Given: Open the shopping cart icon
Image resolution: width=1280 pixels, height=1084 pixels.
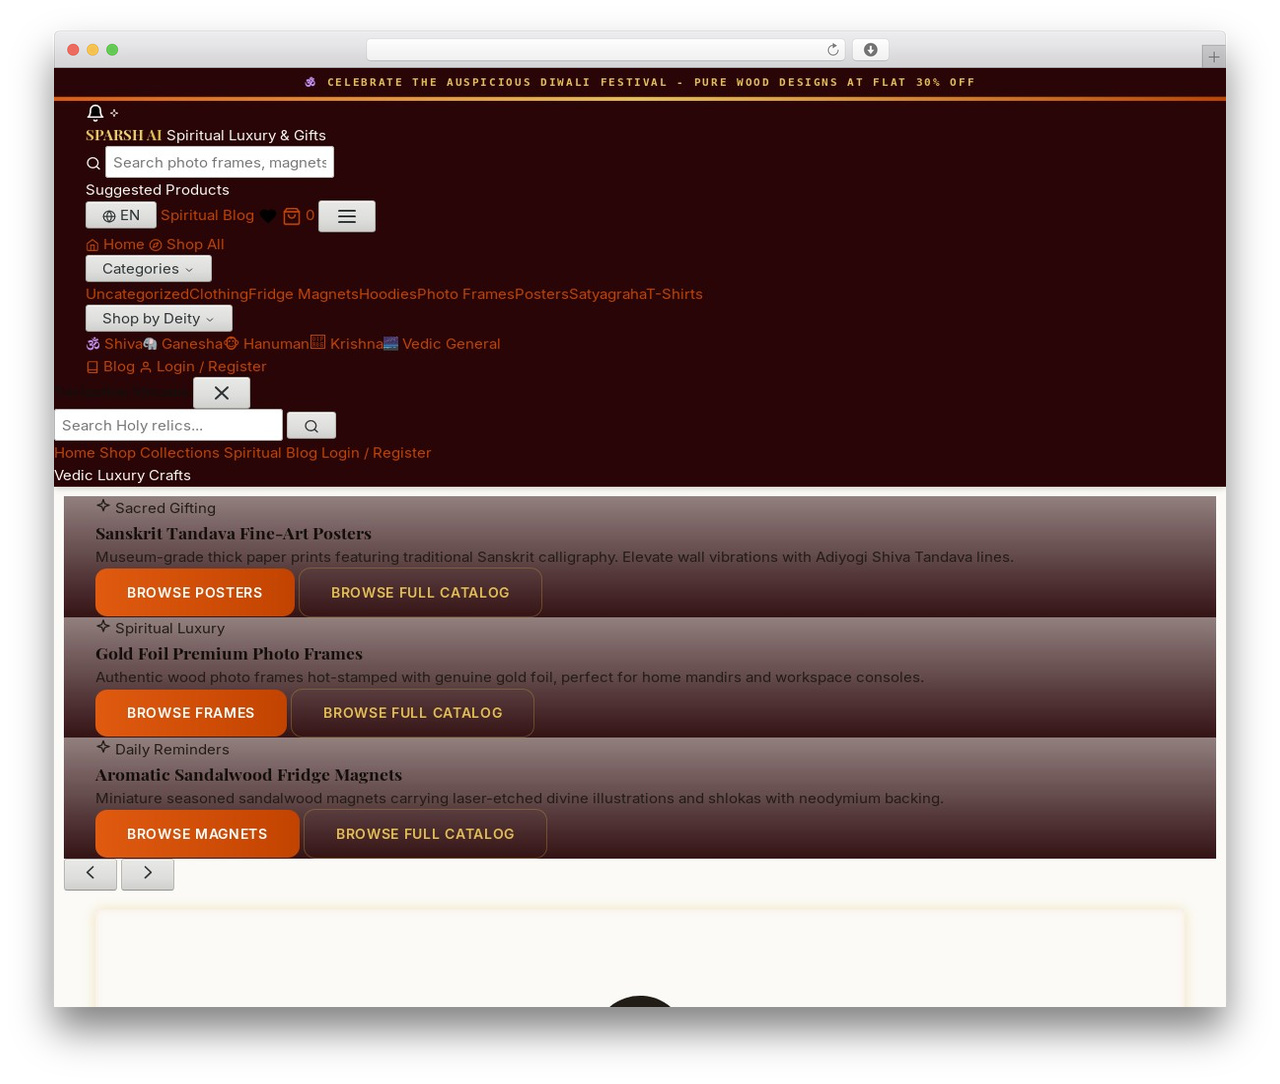Looking at the screenshot, I should [x=292, y=216].
